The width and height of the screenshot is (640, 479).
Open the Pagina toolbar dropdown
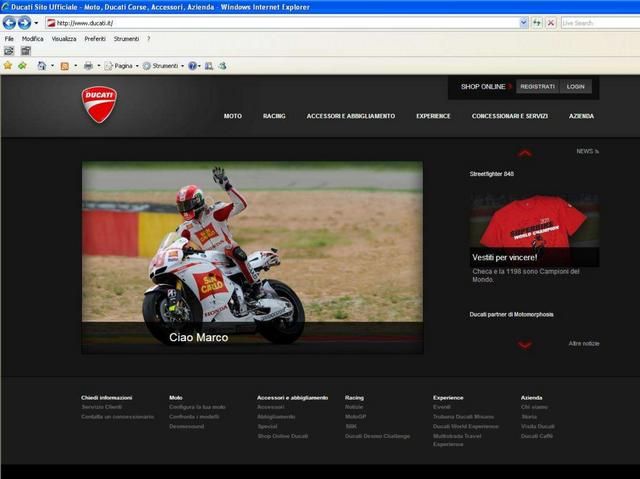coord(122,66)
